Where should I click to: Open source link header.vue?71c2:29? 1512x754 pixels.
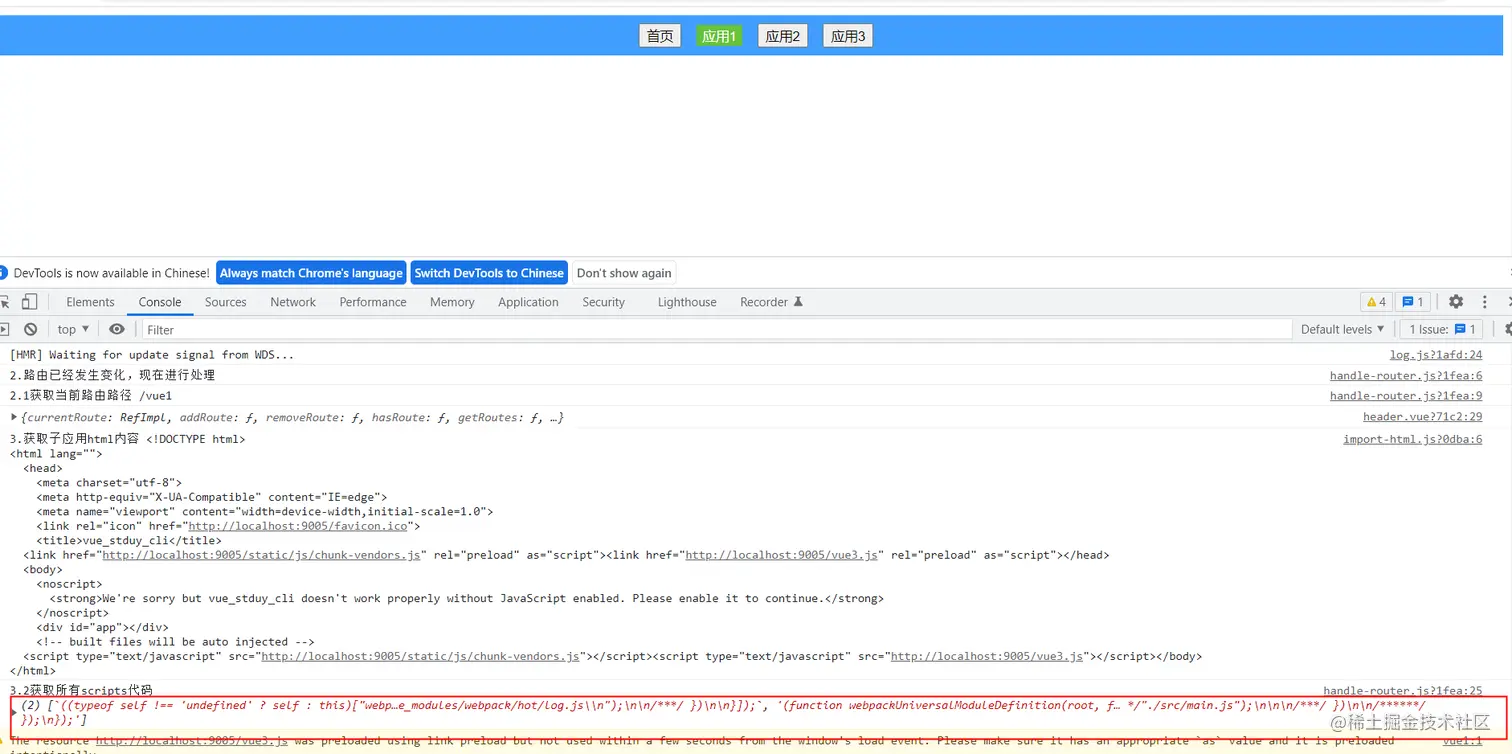(x=1423, y=417)
